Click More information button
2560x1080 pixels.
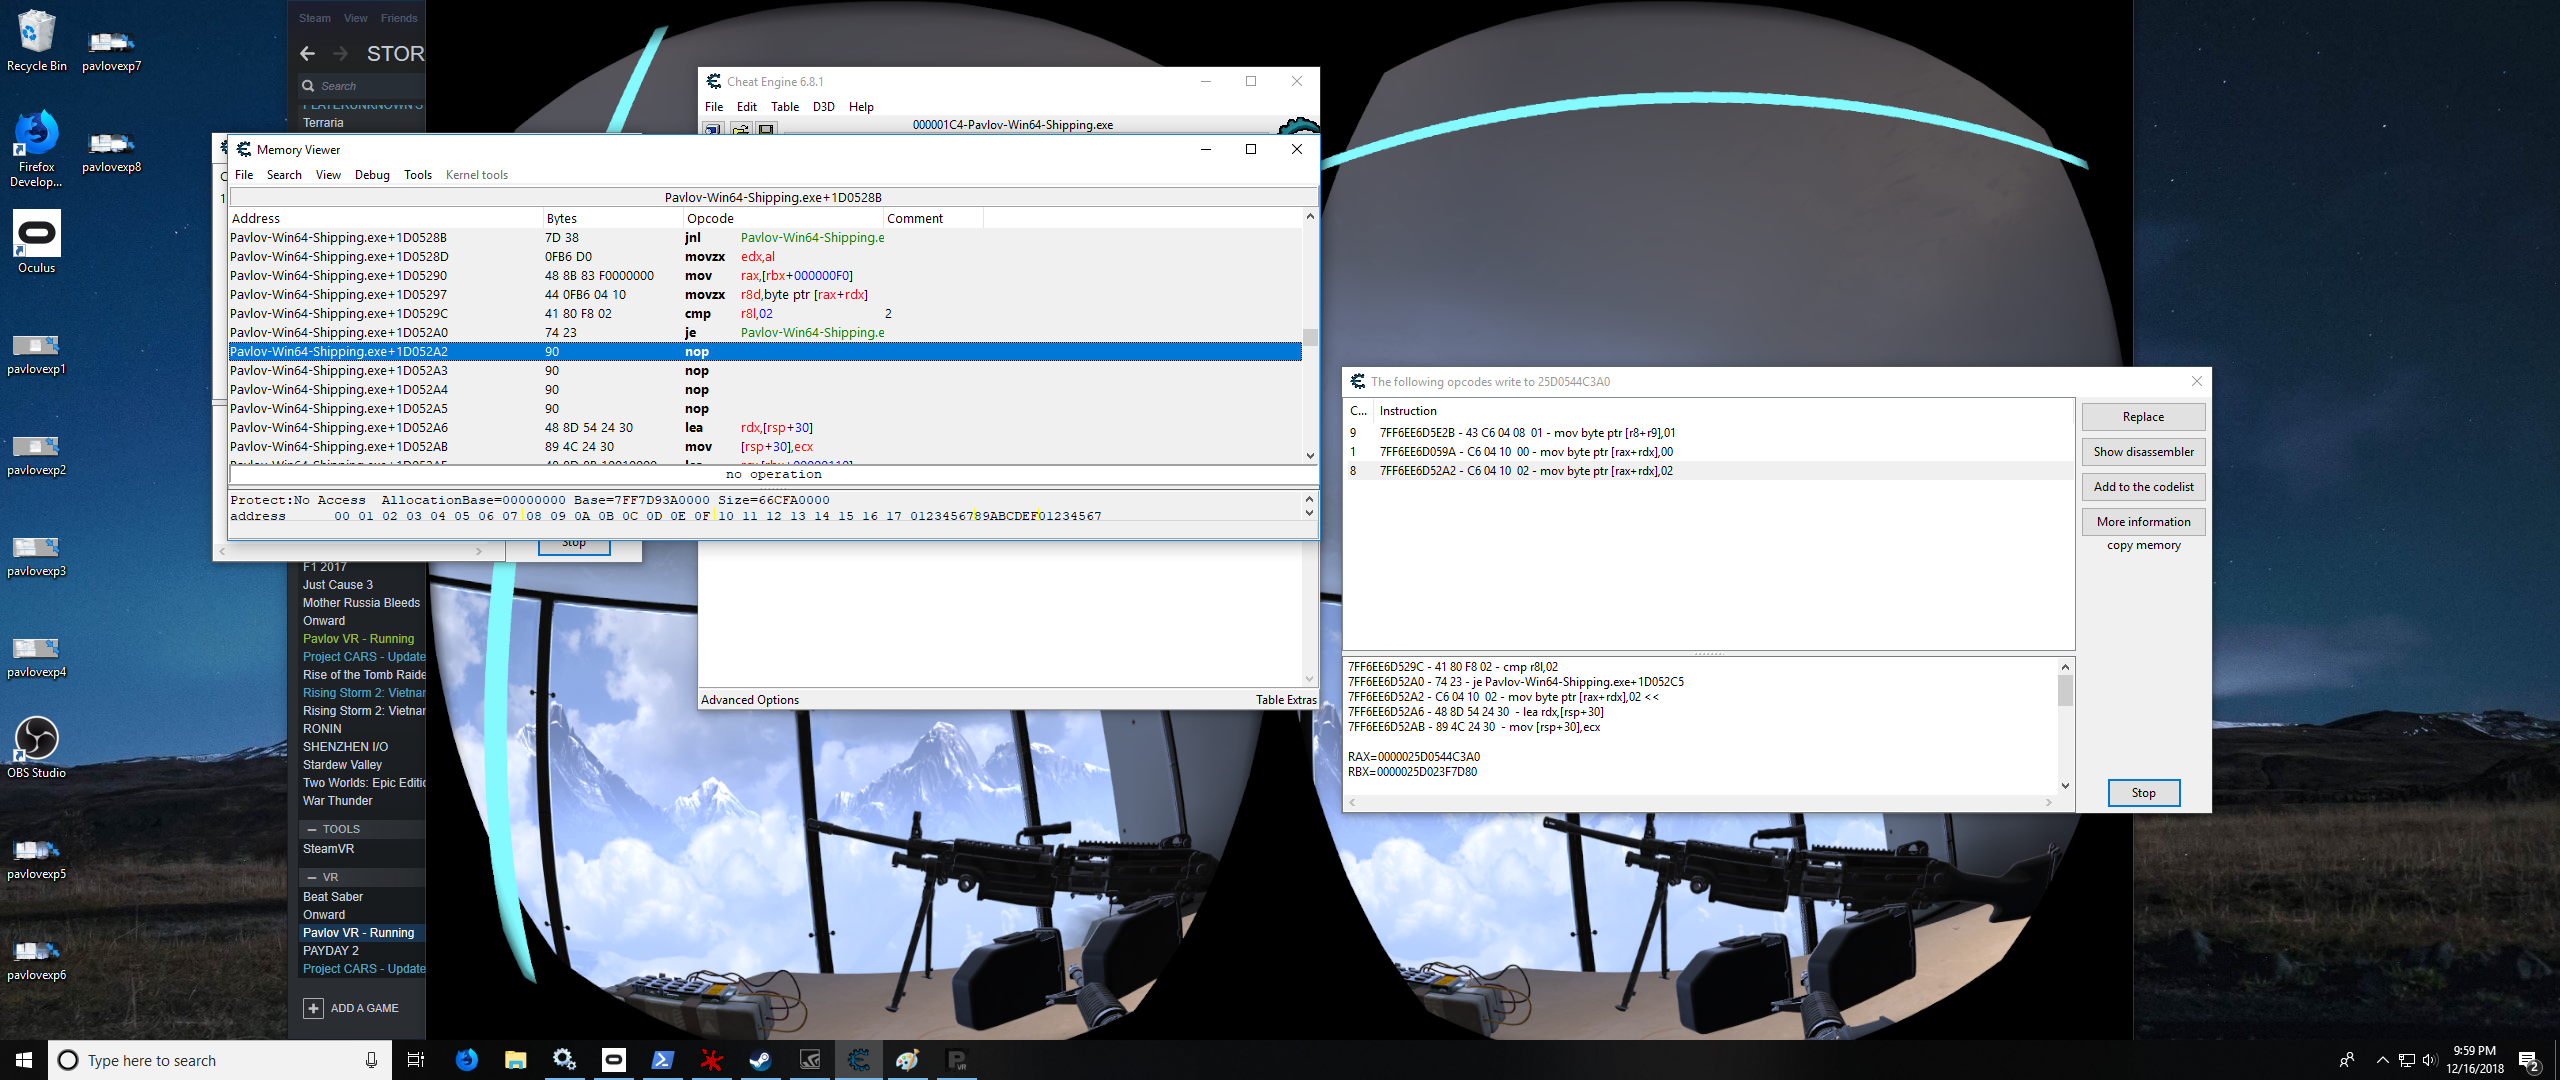(2143, 522)
